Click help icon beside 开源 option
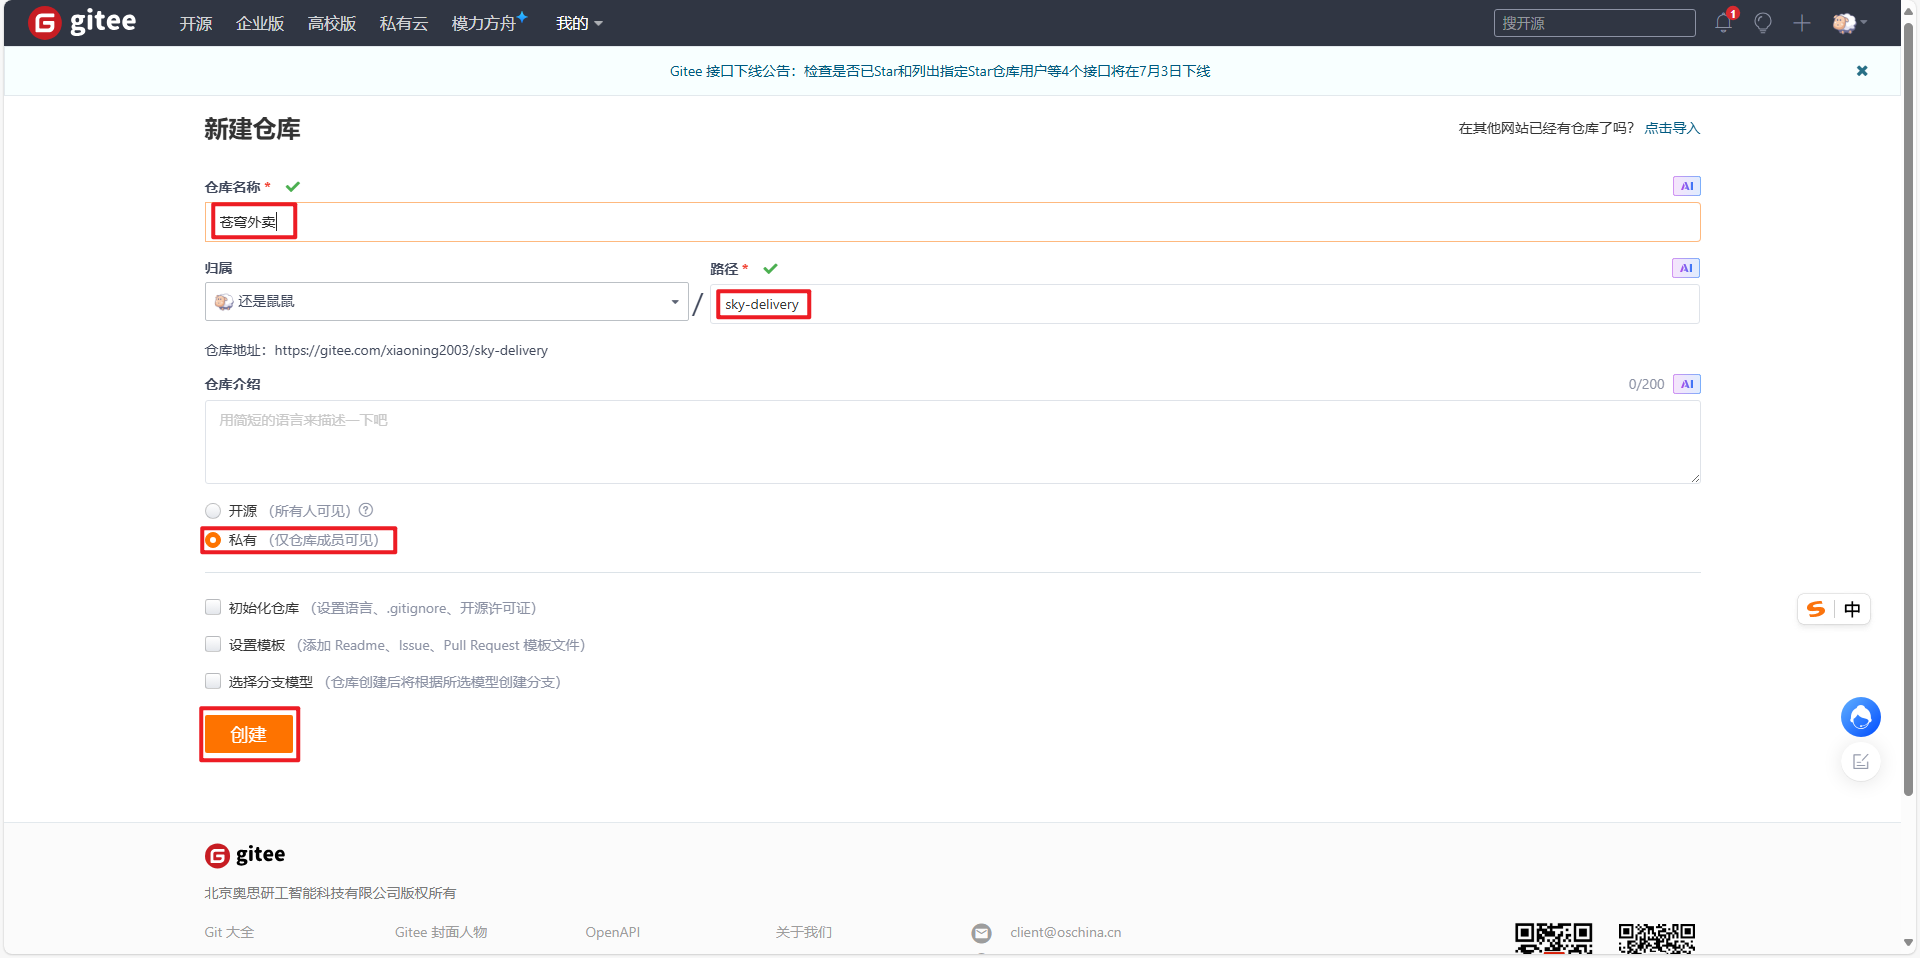Viewport: 1920px width, 958px height. [366, 510]
